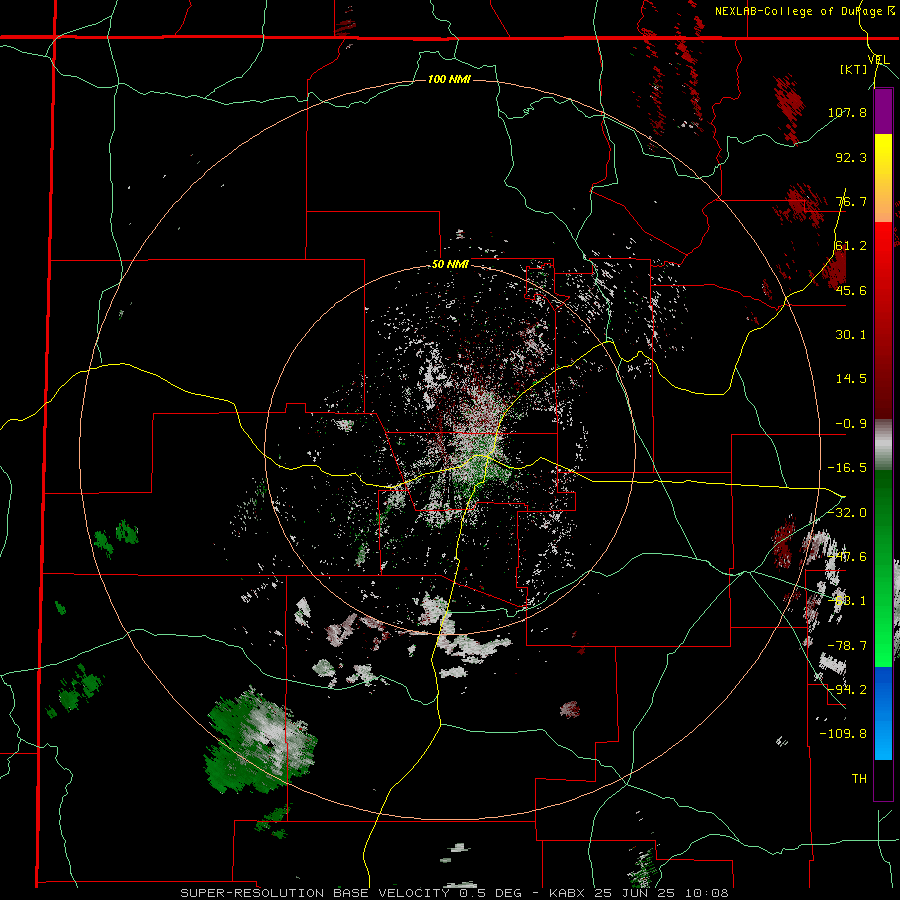Click the large green velocity echo in southwest
Screen dimensions: 900x900
click(x=259, y=740)
